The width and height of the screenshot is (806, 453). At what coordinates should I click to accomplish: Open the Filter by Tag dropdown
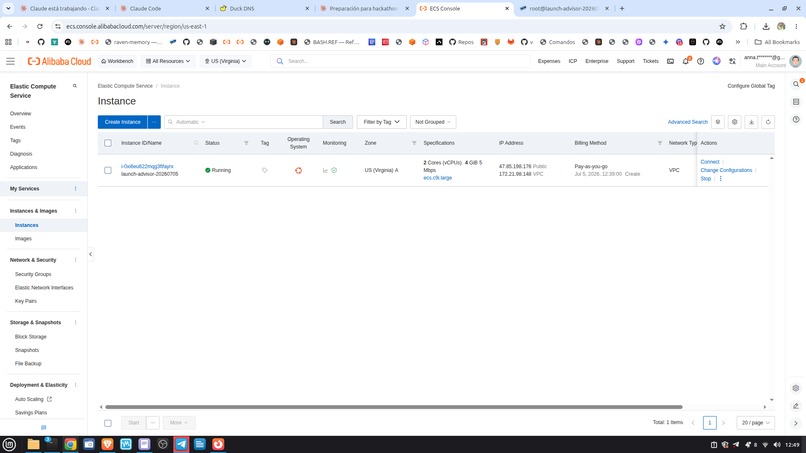[381, 122]
